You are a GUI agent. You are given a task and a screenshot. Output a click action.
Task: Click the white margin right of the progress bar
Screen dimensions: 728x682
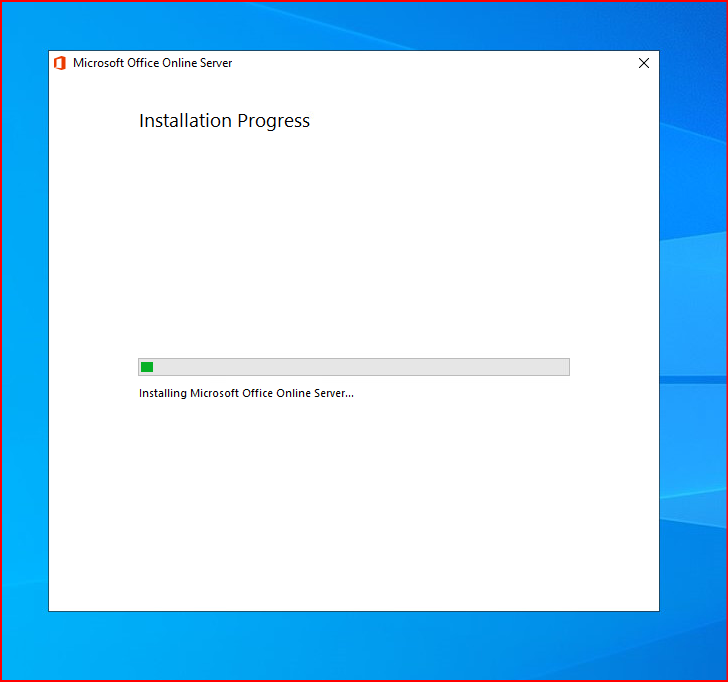click(x=614, y=367)
